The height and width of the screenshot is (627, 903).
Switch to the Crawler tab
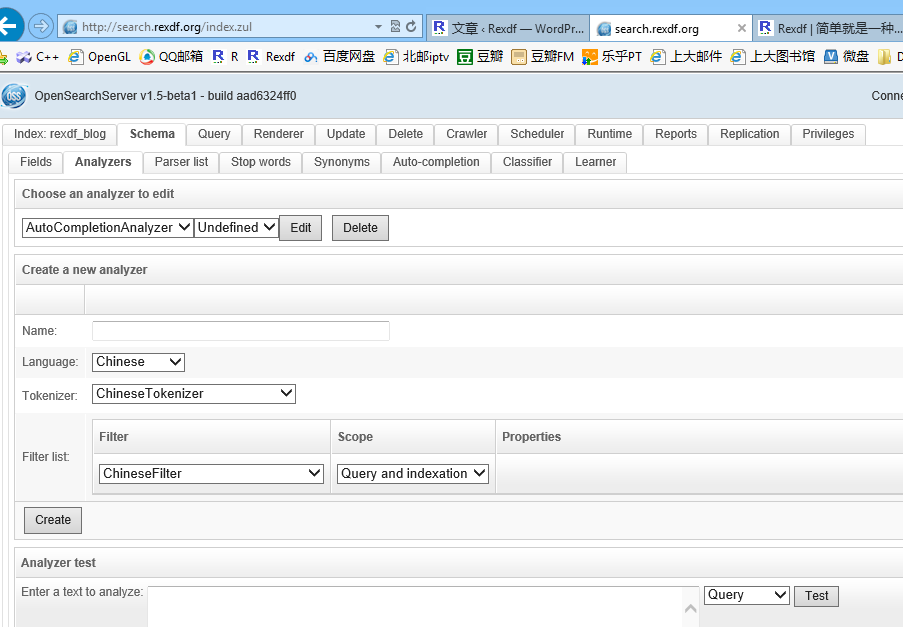(465, 134)
